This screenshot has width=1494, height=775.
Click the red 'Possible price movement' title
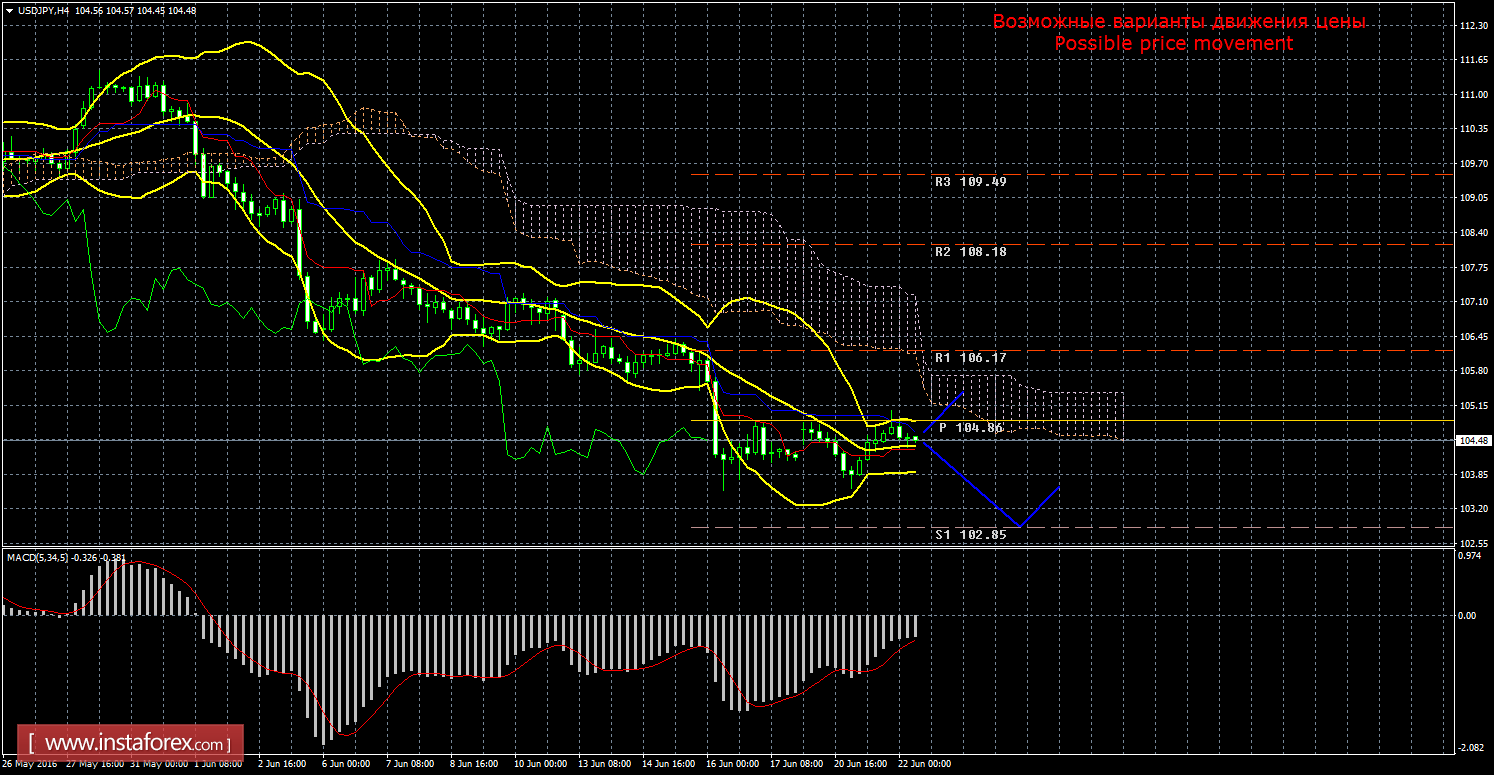[1174, 44]
